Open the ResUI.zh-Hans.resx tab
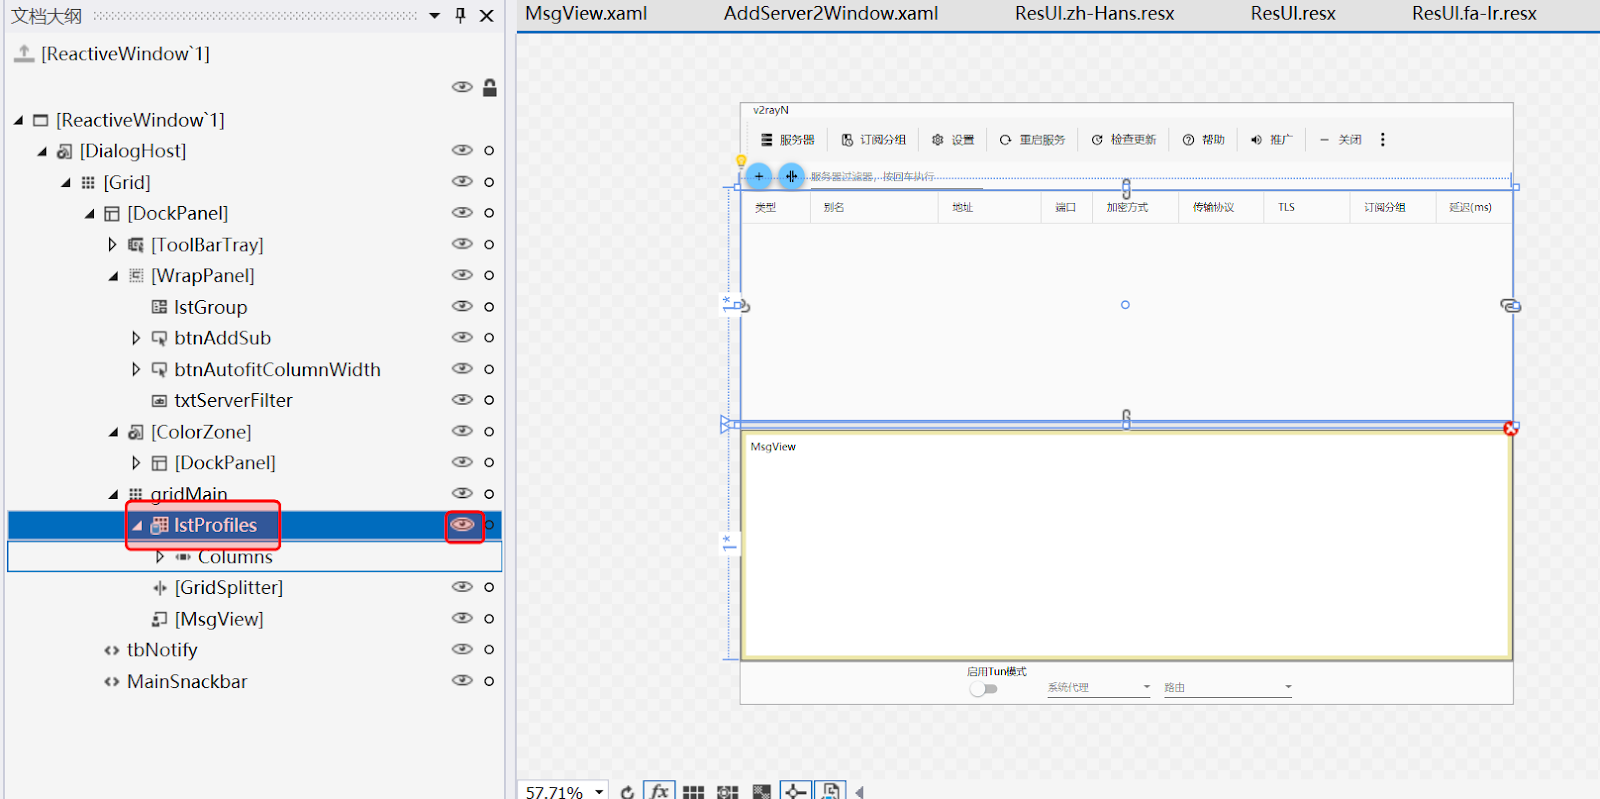Screen dimensions: 1600x799 click(x=1094, y=14)
